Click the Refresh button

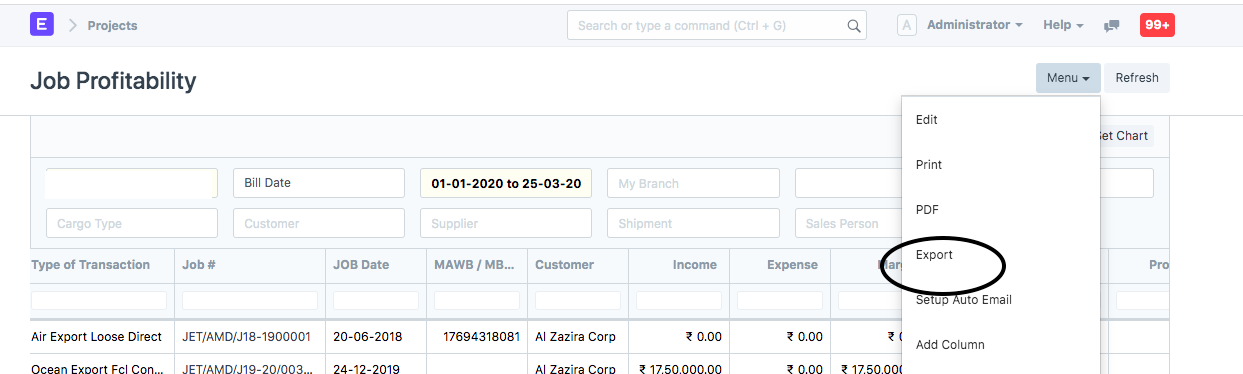pos(1137,78)
